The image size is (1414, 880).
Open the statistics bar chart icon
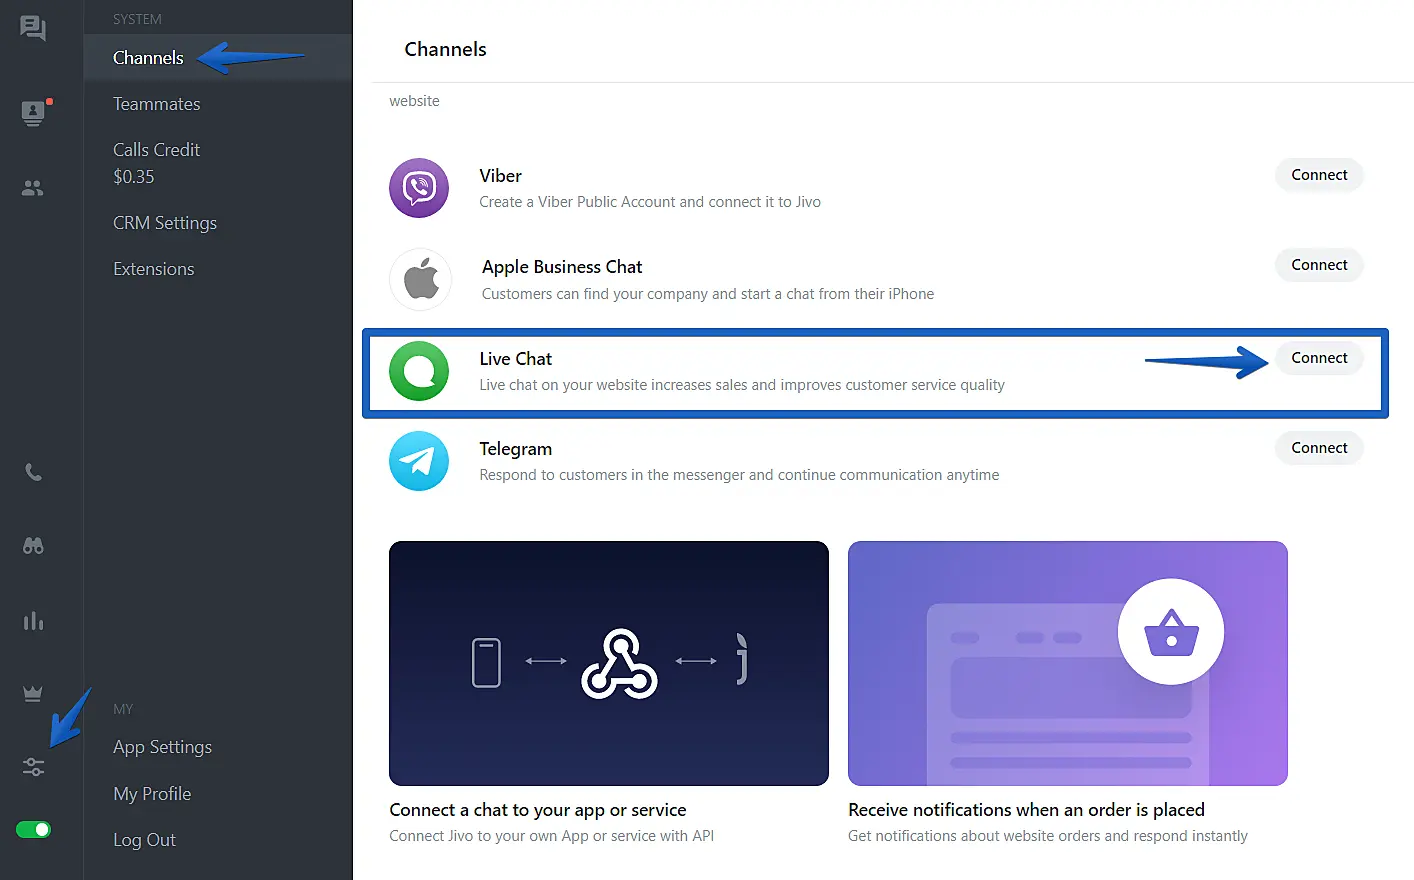pos(33,621)
